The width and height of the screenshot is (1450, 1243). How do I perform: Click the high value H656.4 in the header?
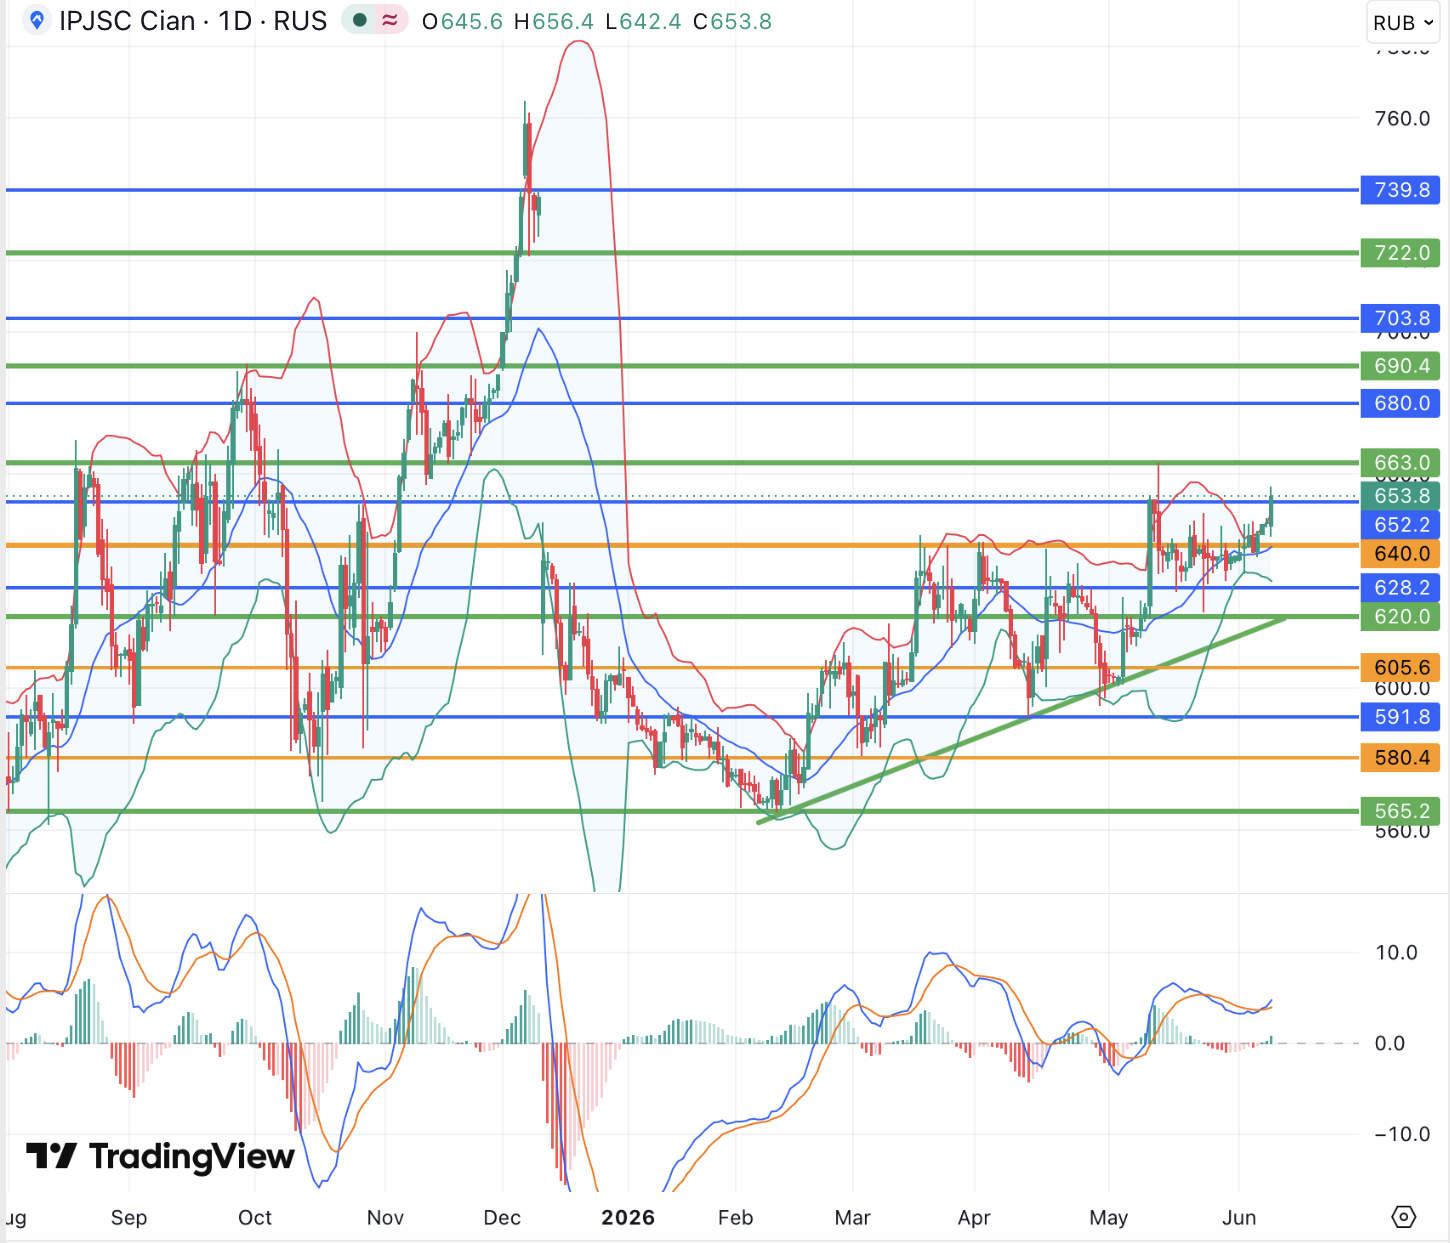coord(554,21)
